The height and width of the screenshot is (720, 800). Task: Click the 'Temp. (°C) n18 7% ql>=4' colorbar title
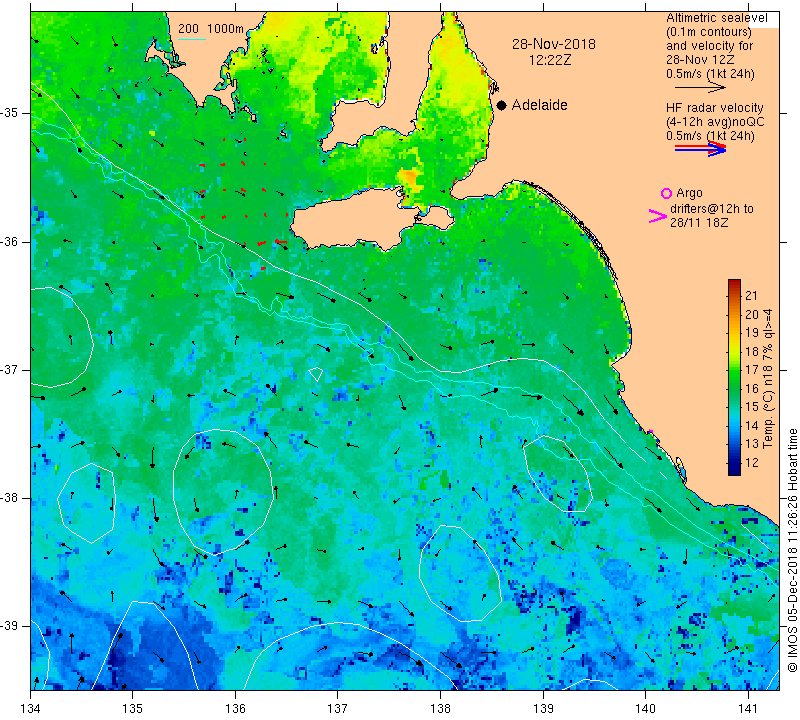(768, 378)
